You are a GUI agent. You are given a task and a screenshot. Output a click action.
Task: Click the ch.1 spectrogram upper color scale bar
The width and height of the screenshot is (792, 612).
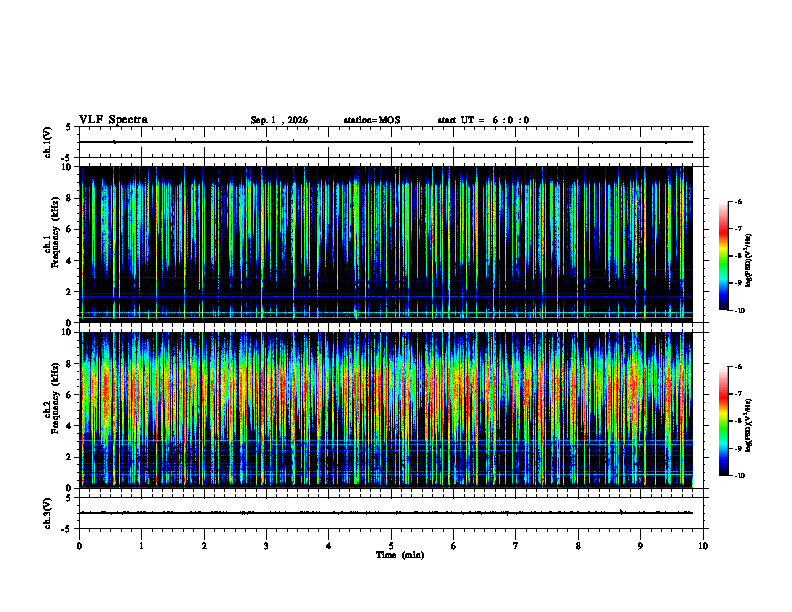click(x=723, y=256)
